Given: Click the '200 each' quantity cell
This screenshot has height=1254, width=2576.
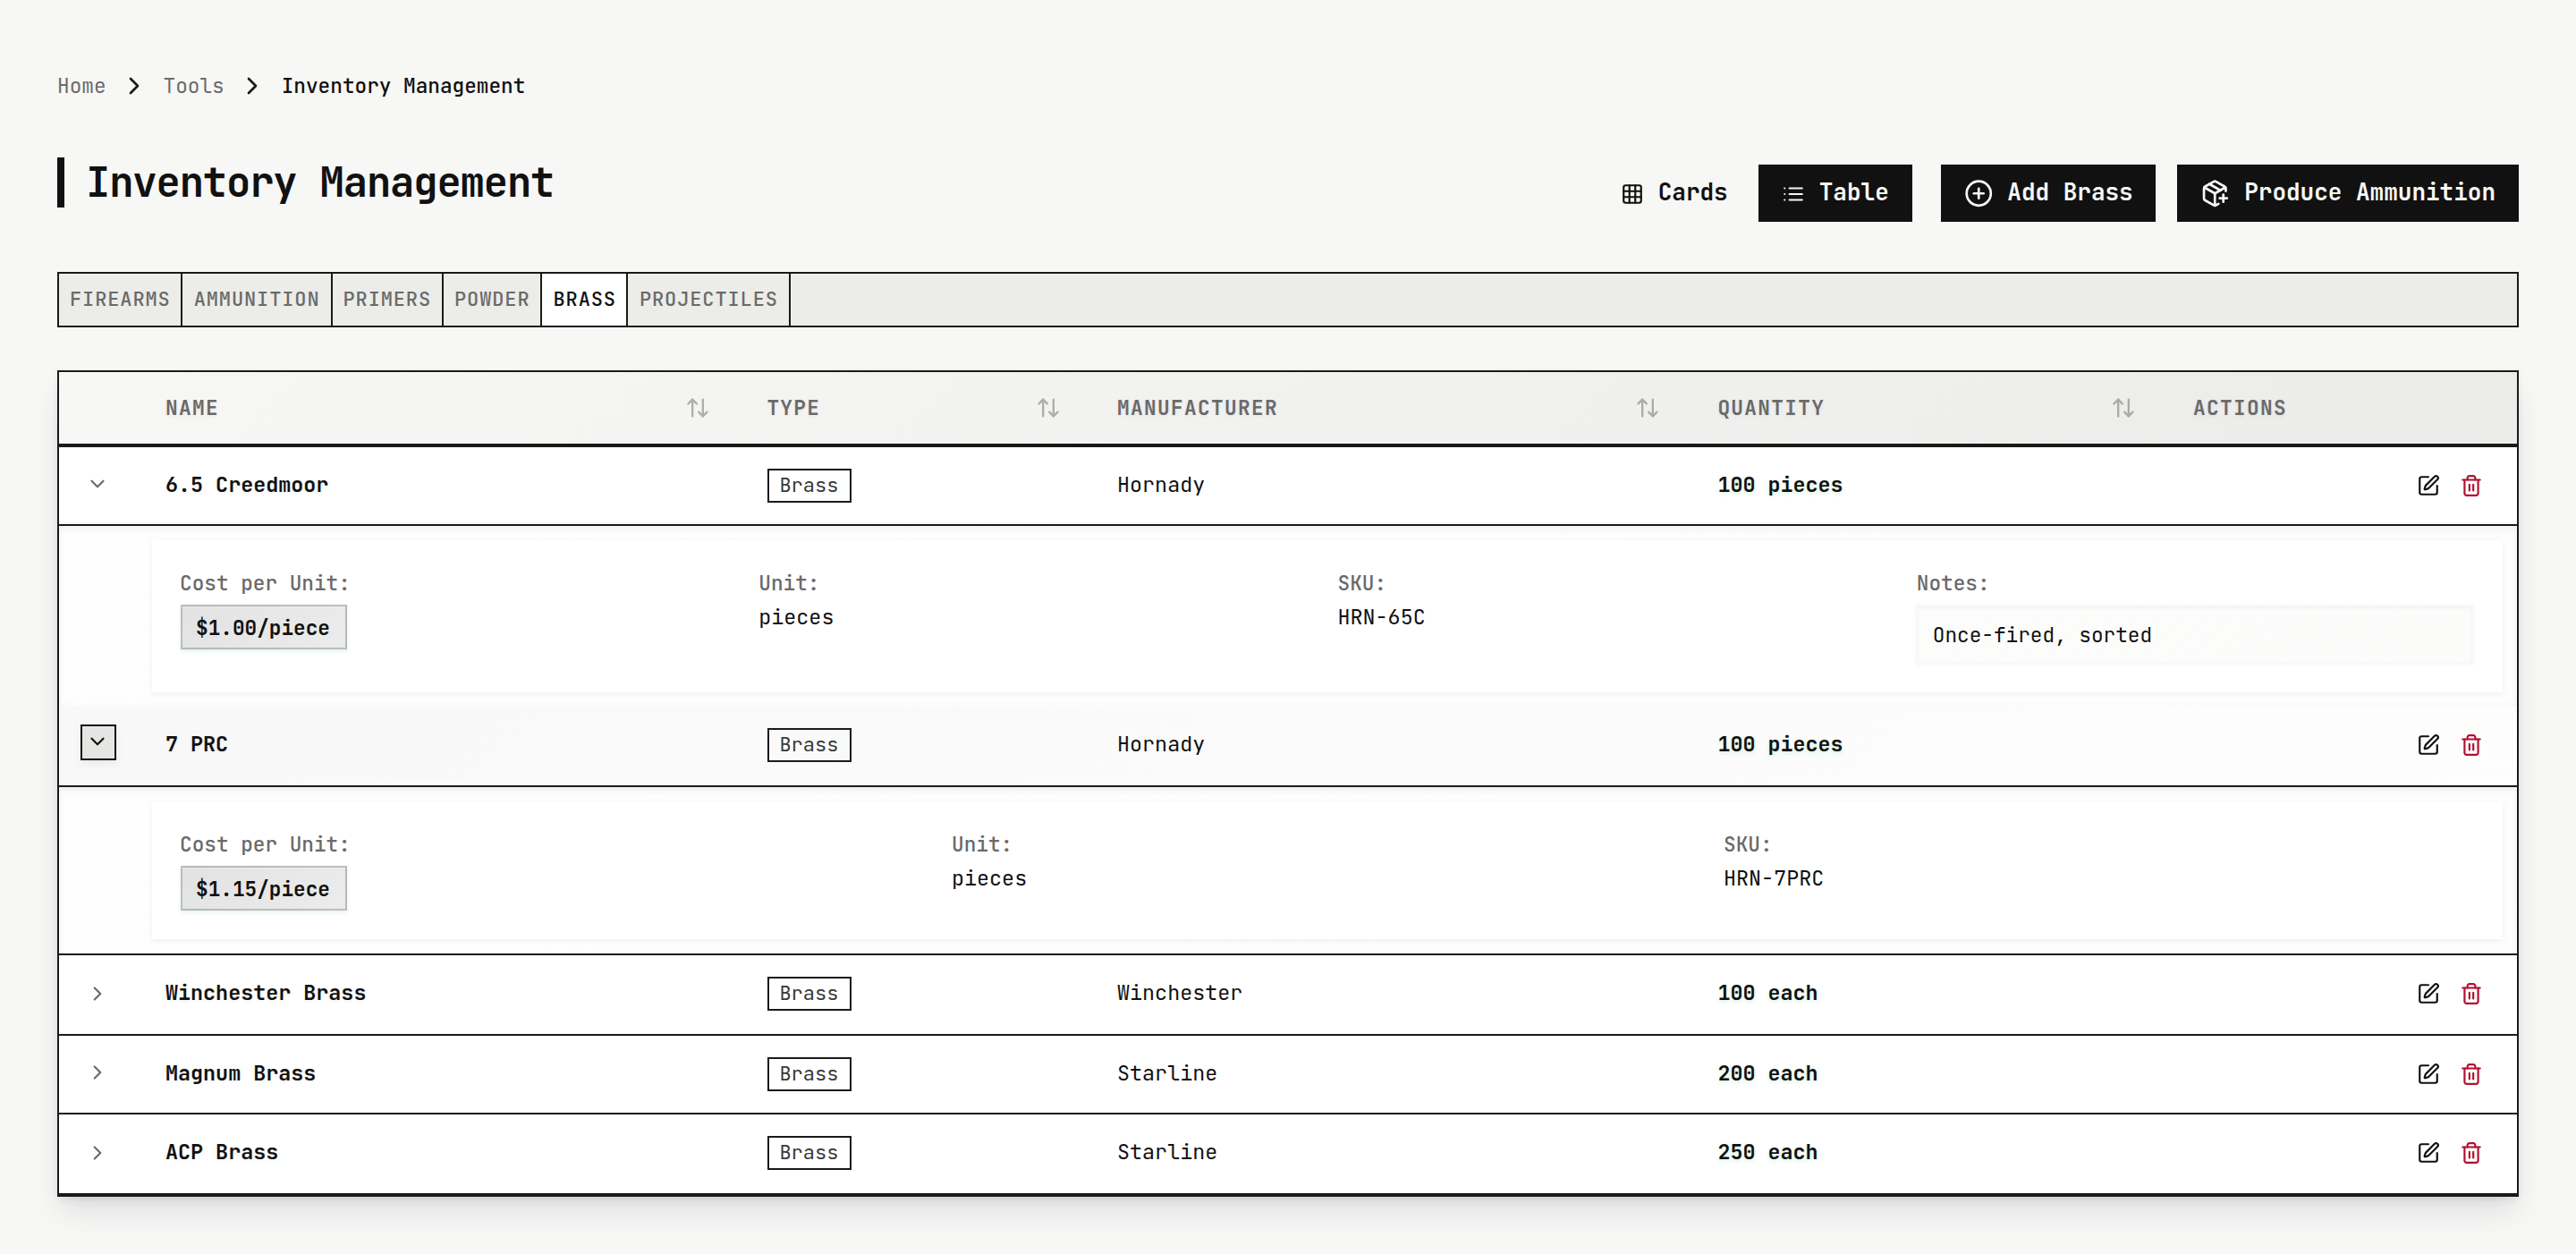Looking at the screenshot, I should pyautogui.click(x=1767, y=1073).
